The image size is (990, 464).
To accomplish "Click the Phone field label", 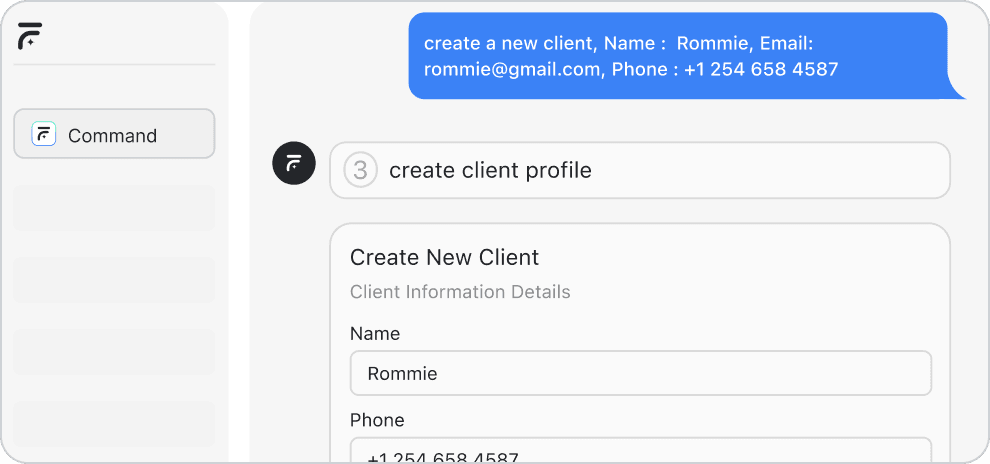I will pos(377,420).
